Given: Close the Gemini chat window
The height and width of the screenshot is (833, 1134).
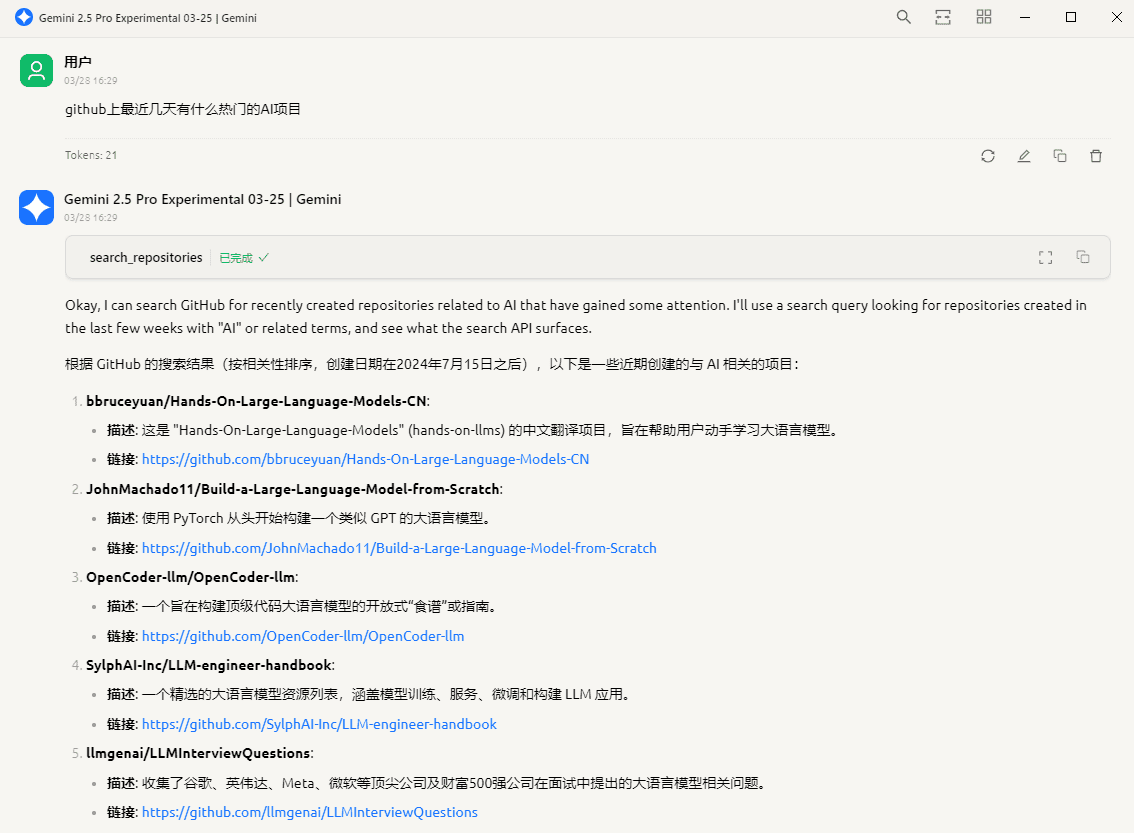Looking at the screenshot, I should pyautogui.click(x=1117, y=17).
